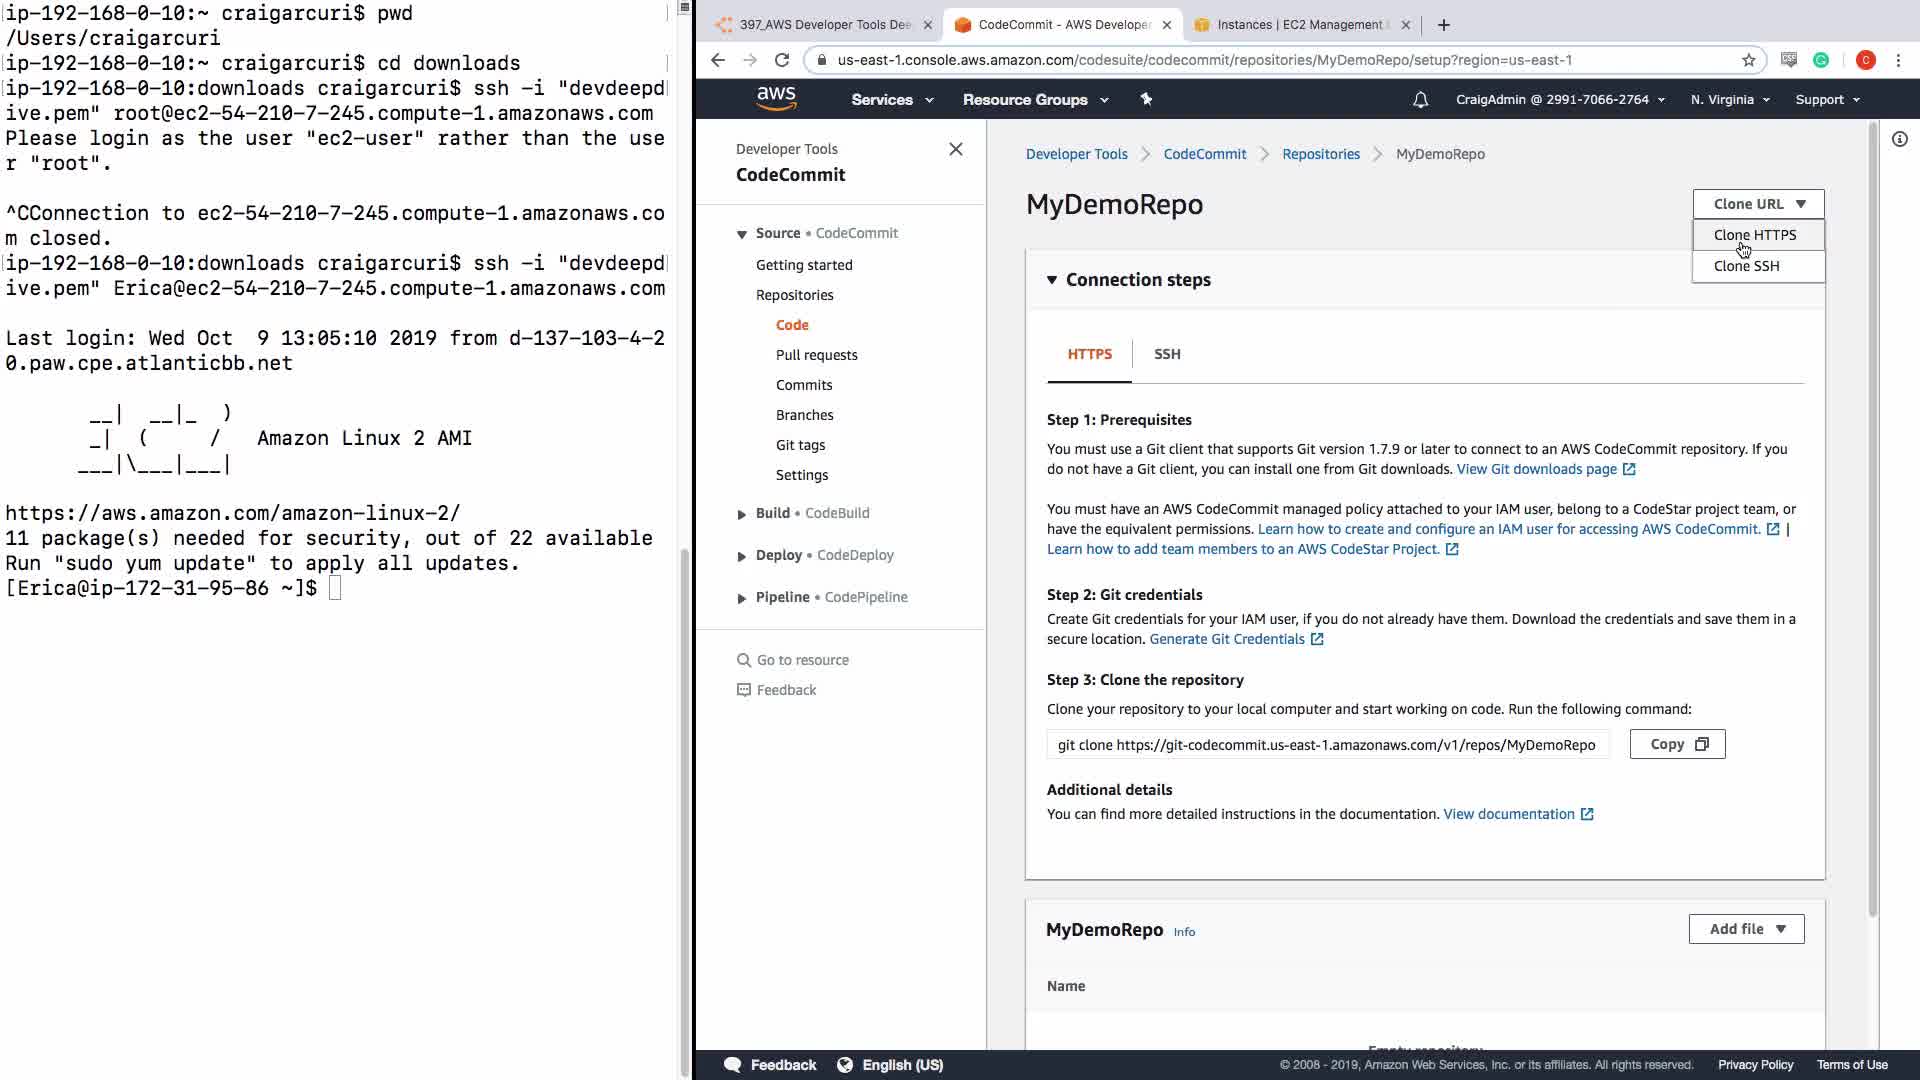Viewport: 1920px width, 1080px height.
Task: Click the Go to resource search field
Action: [x=802, y=660]
